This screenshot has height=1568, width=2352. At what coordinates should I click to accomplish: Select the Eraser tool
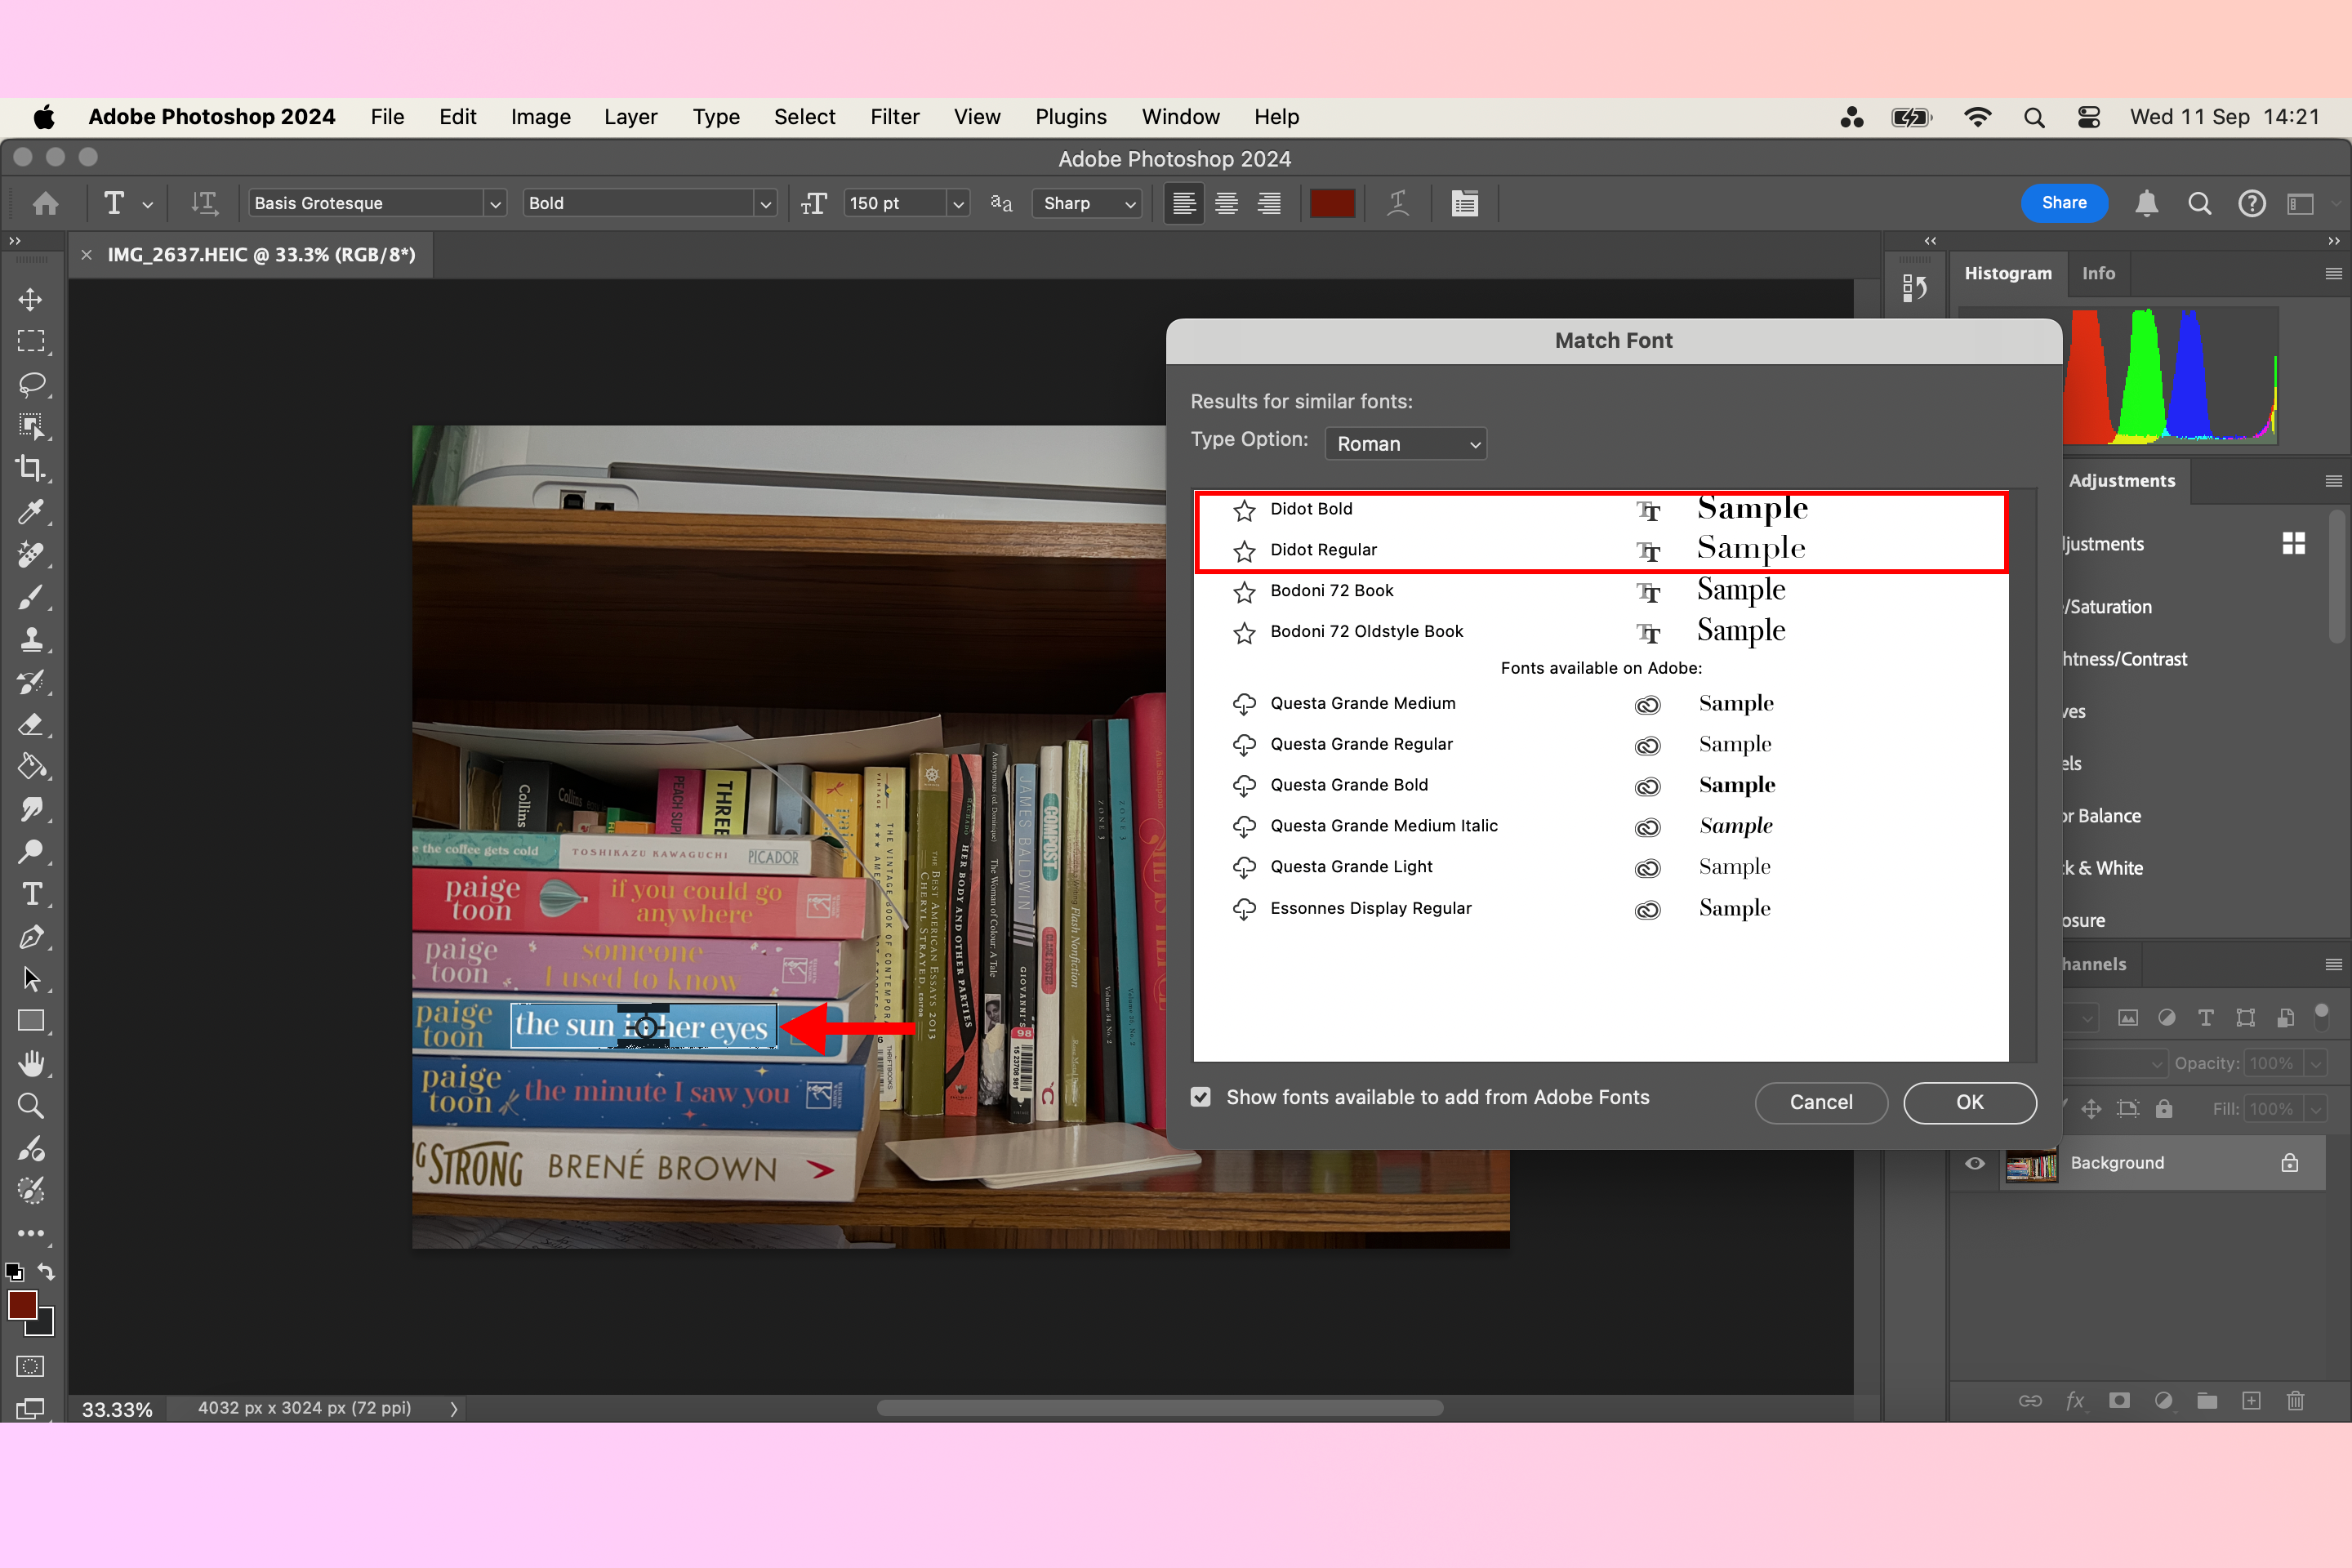click(x=30, y=724)
